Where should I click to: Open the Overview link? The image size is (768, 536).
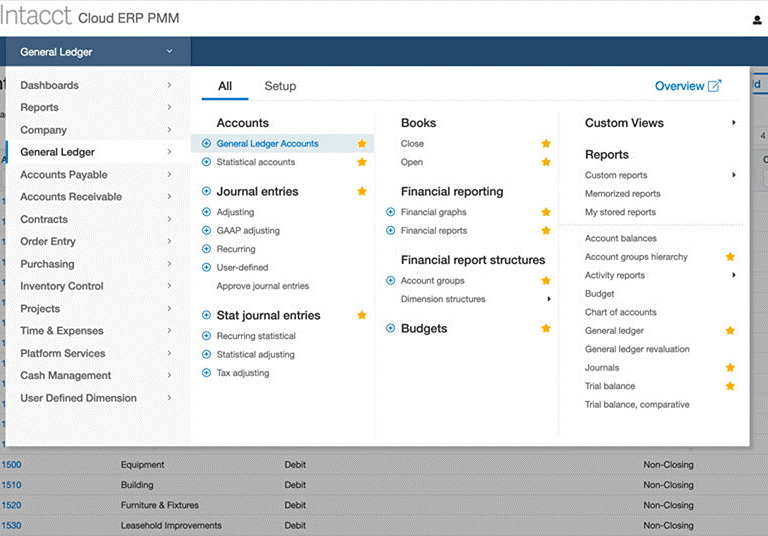688,86
